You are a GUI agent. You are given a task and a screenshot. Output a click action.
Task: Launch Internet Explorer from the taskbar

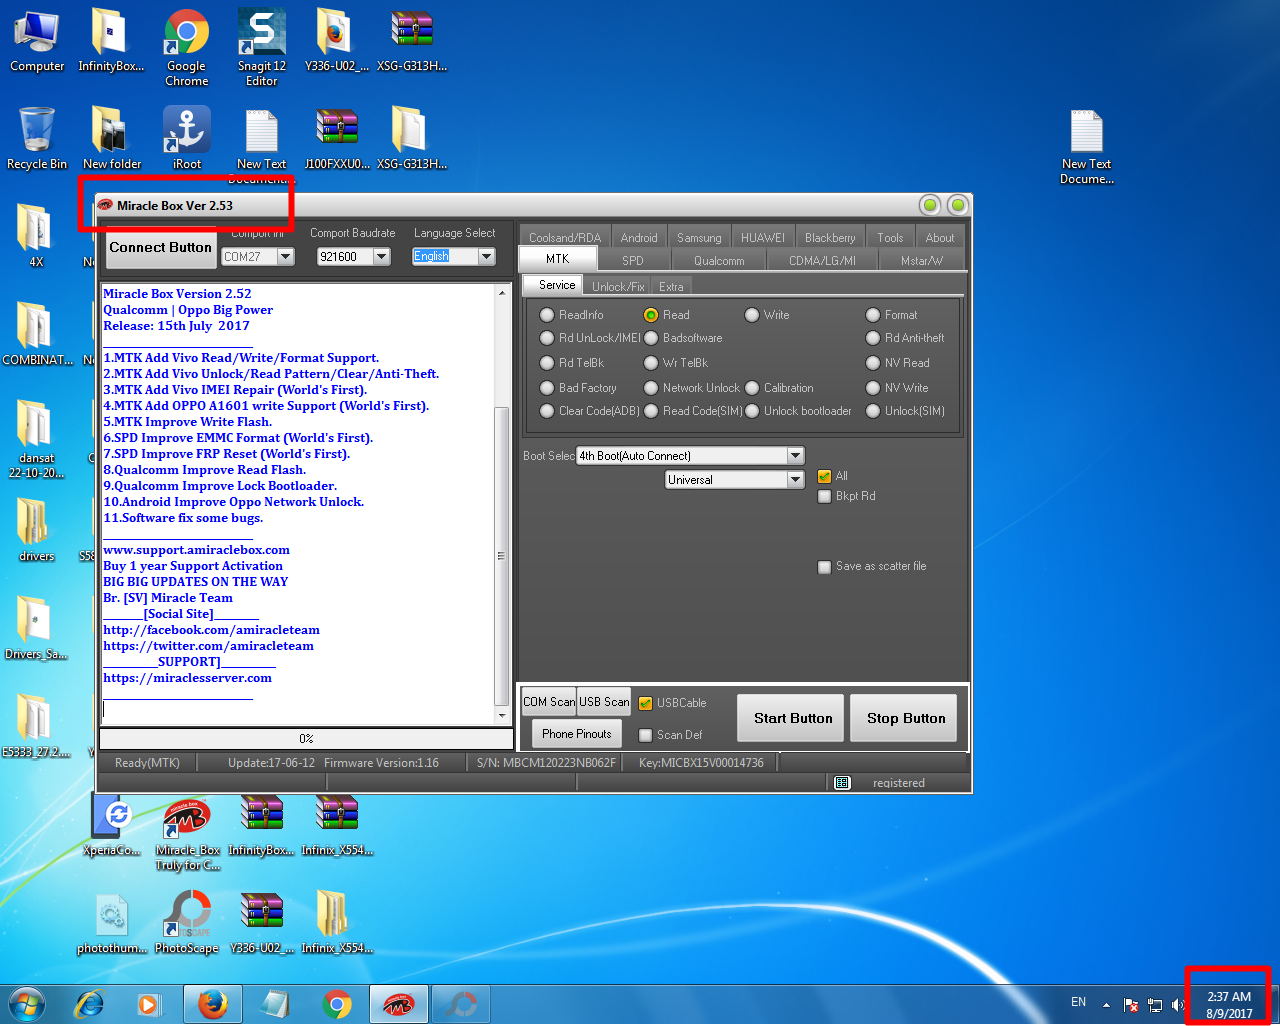point(90,1004)
